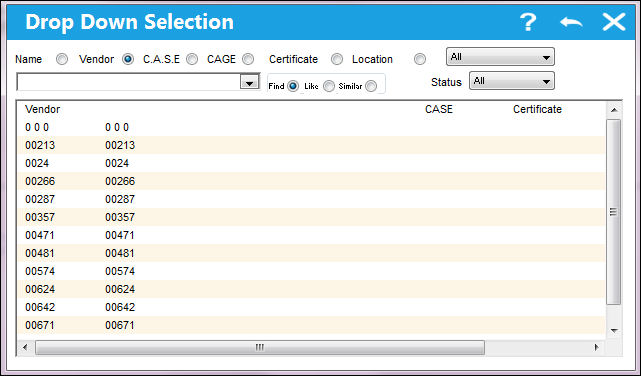Click the horizontal scrollbar left arrow
641x376 pixels.
(25, 347)
